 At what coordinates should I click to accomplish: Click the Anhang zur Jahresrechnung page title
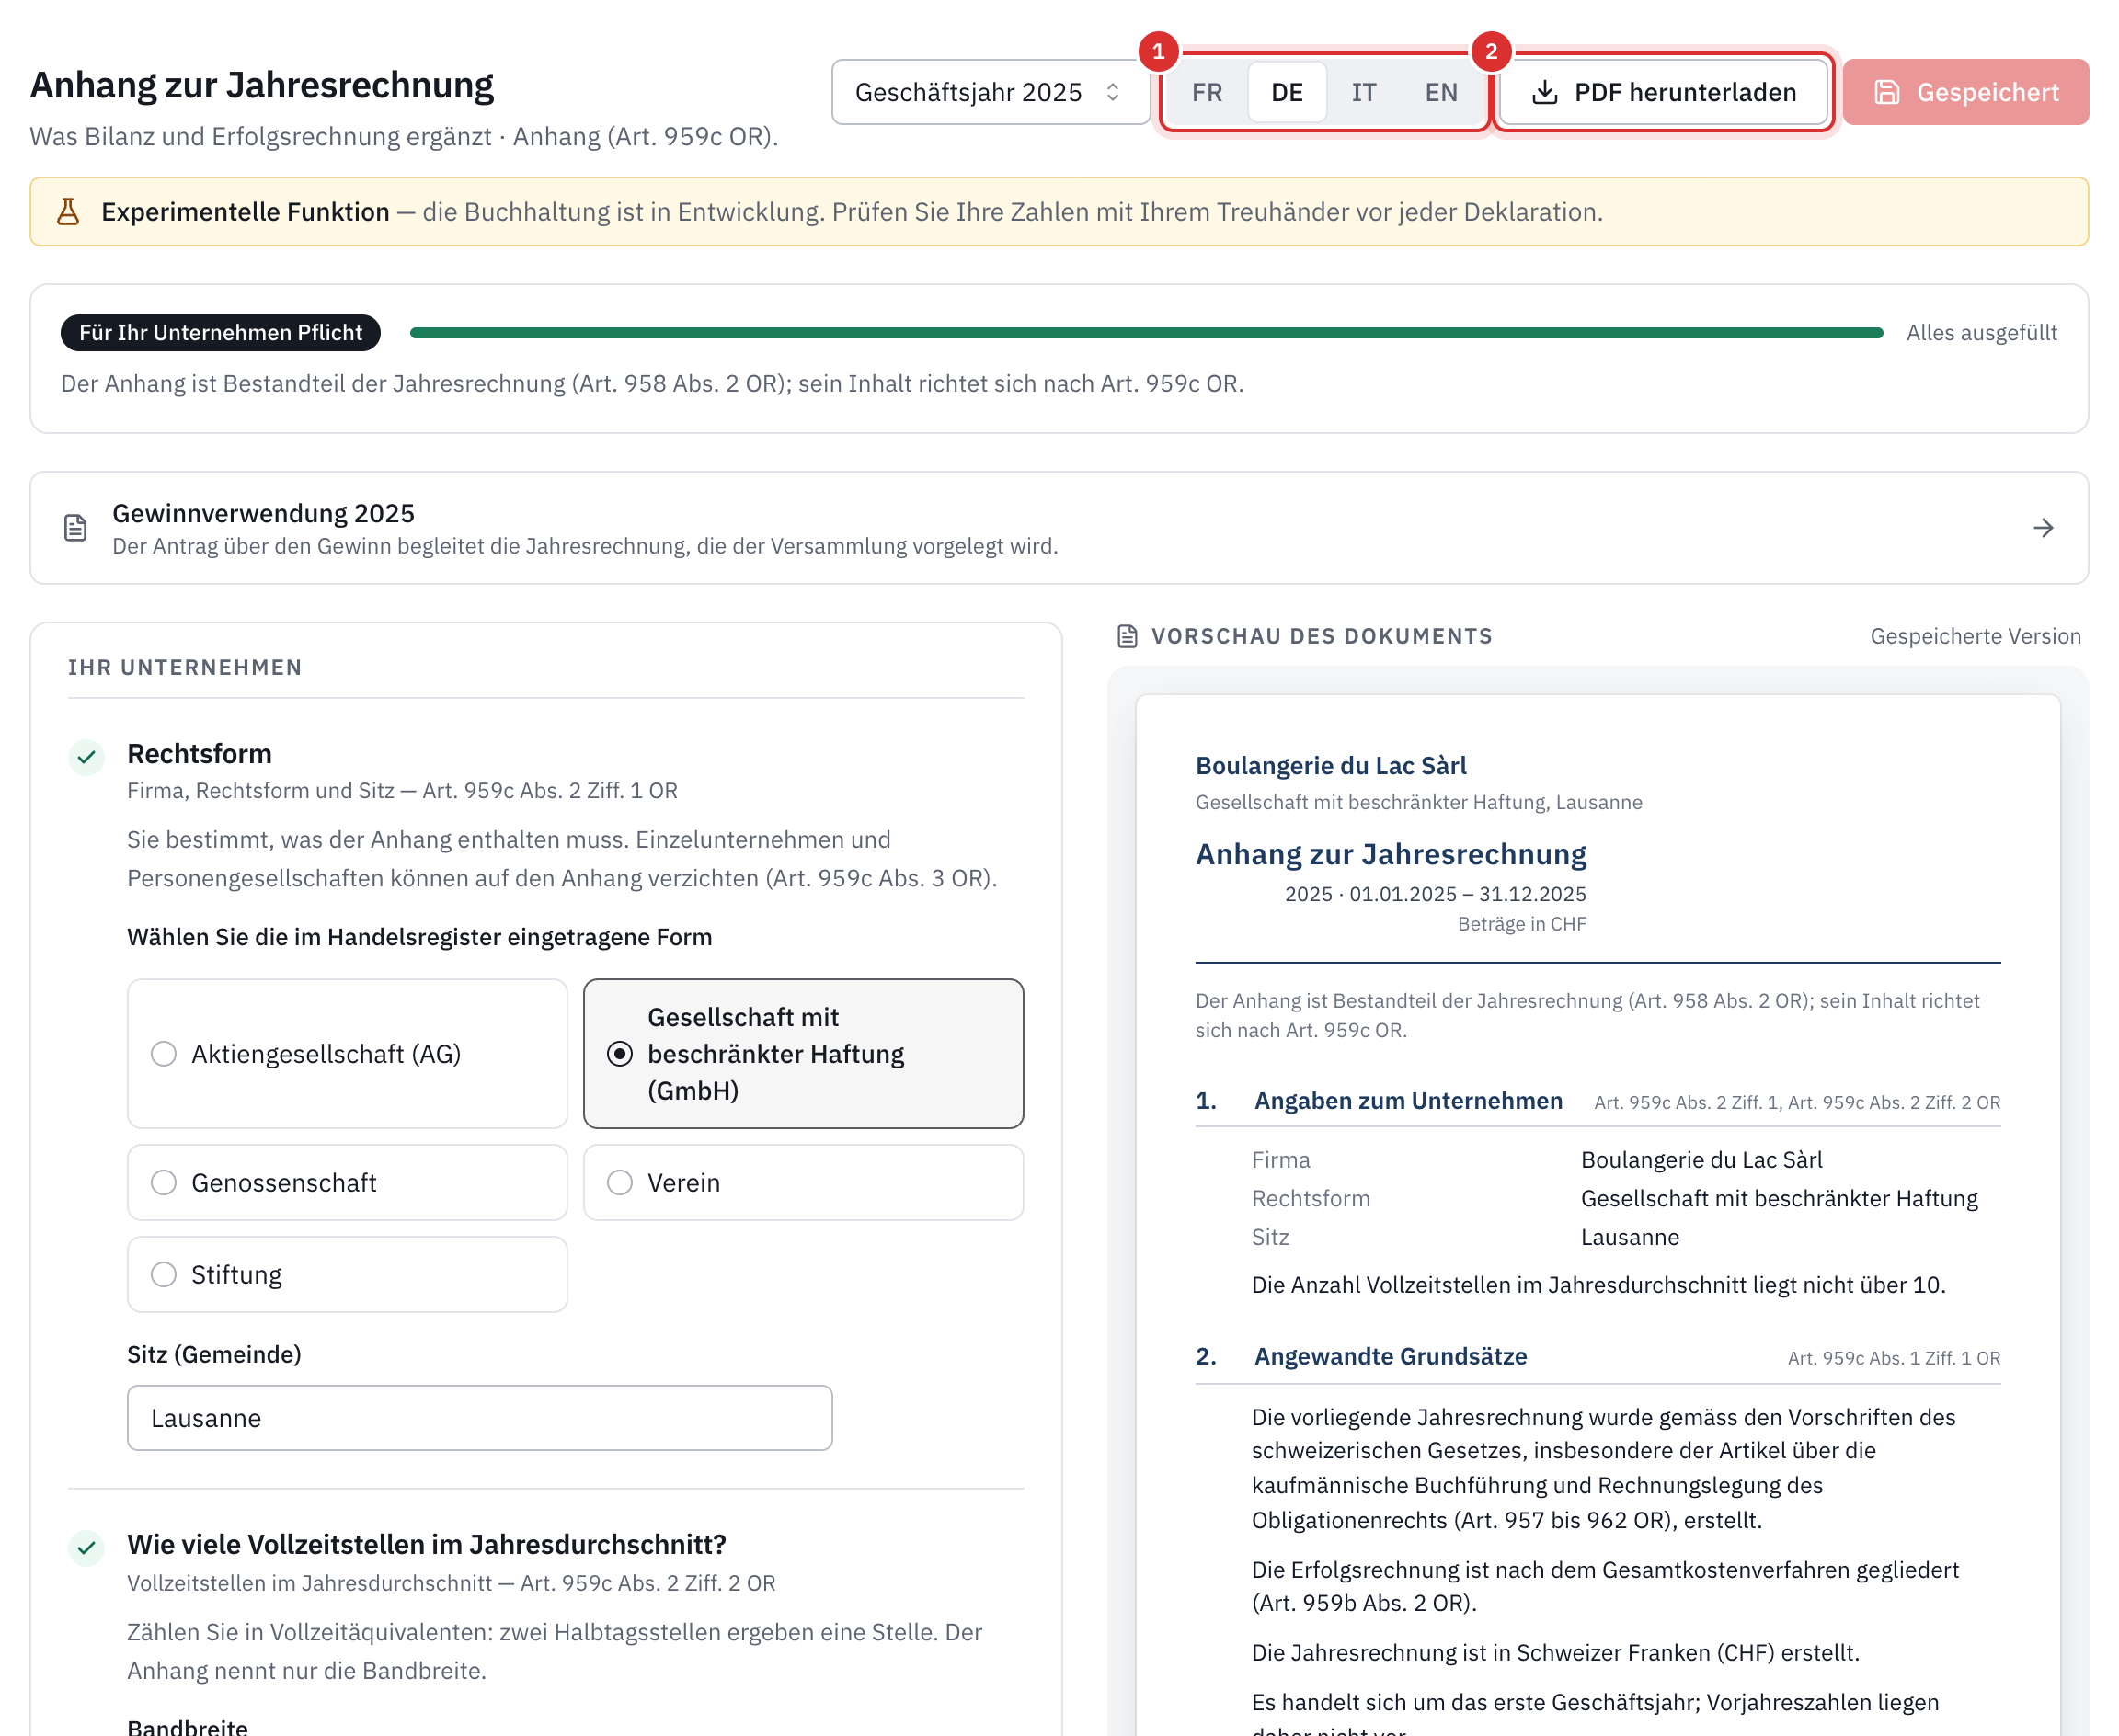coord(262,85)
